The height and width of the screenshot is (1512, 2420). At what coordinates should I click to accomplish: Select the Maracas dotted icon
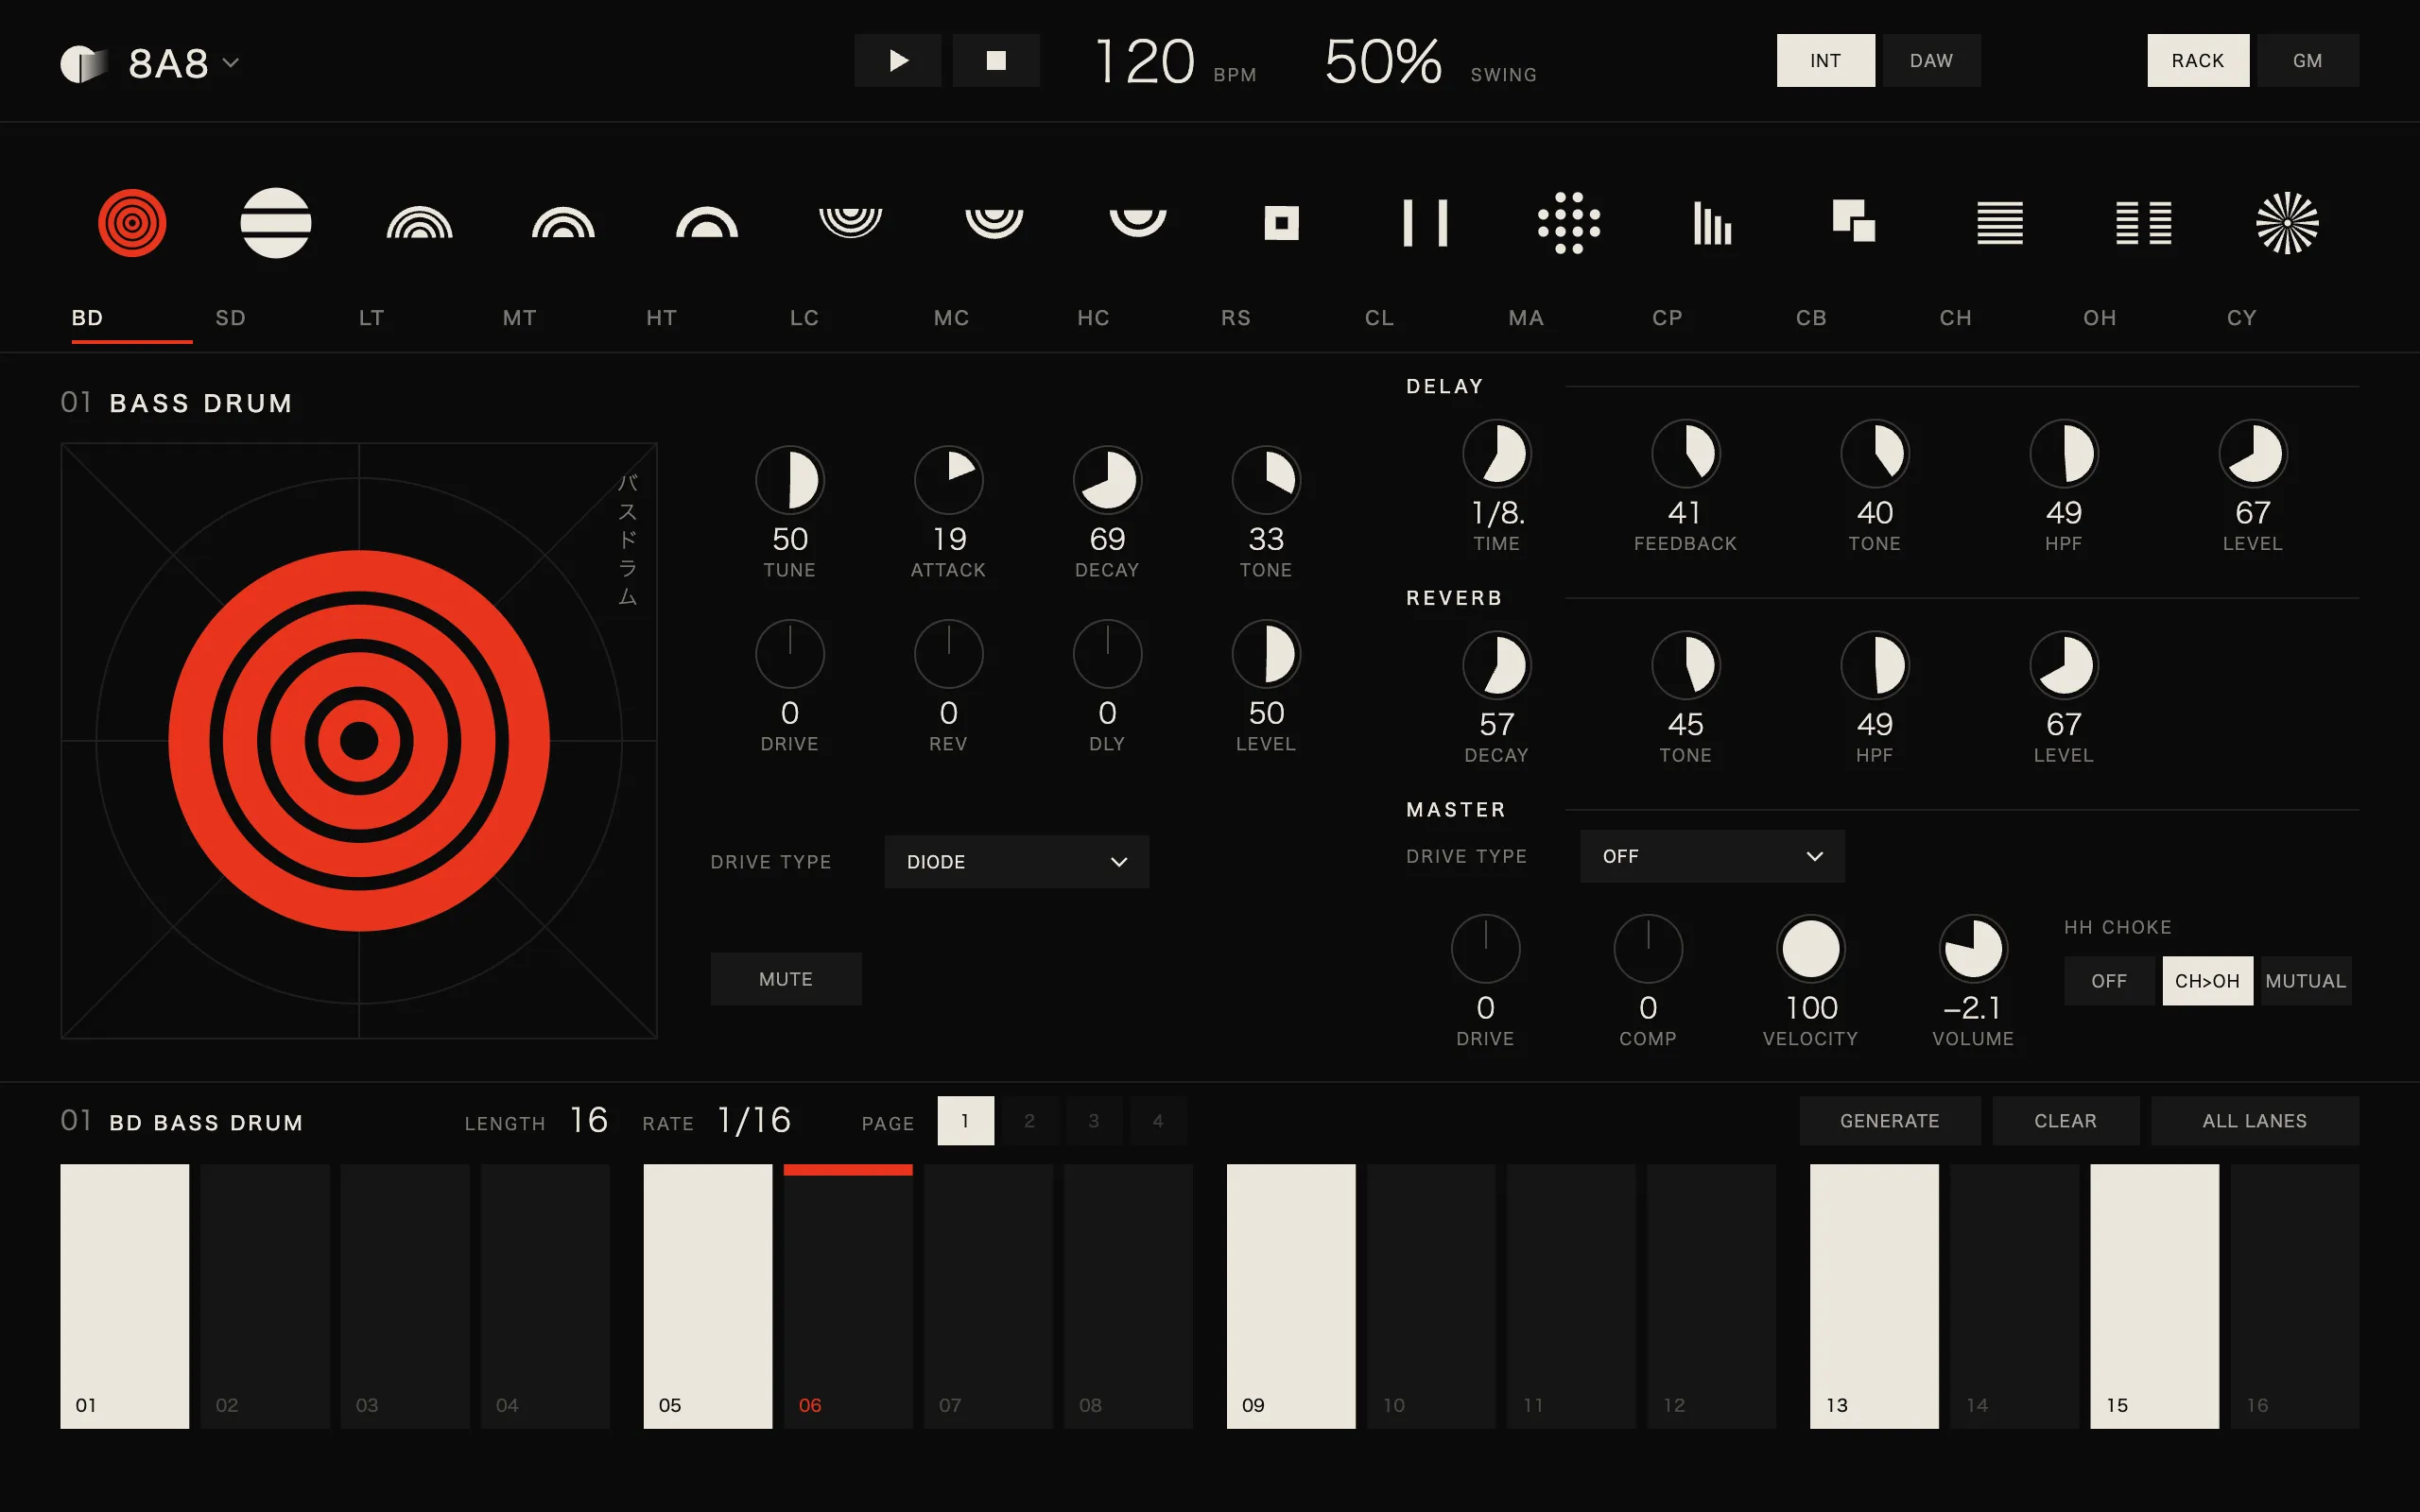[x=1569, y=222]
